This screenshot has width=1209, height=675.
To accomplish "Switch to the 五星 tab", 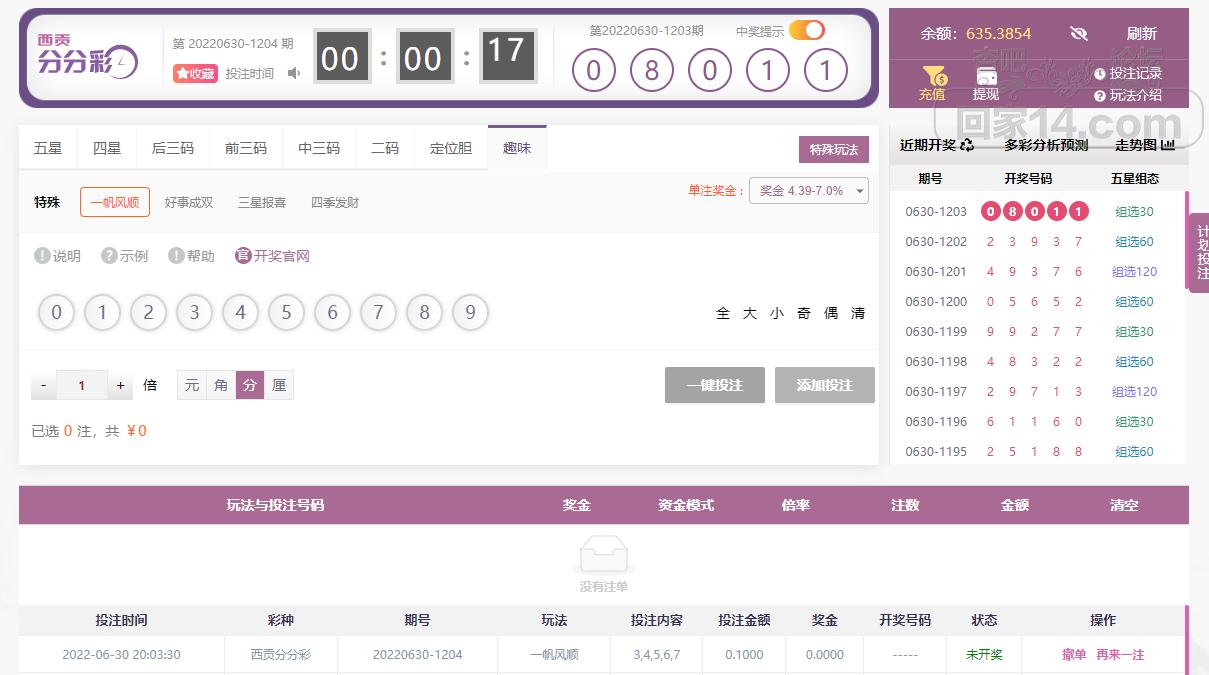I will [x=48, y=148].
